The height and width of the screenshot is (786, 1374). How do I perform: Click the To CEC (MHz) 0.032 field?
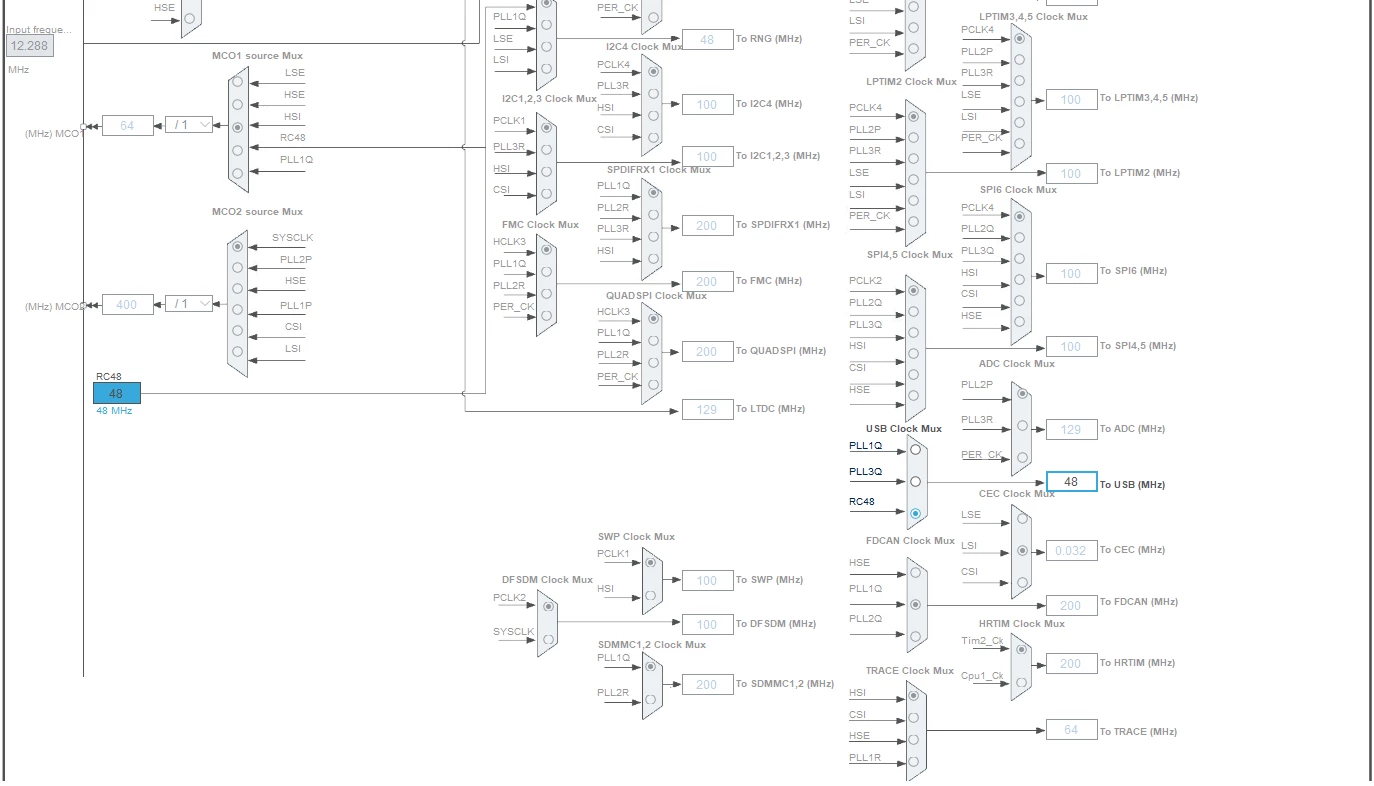[1072, 551]
